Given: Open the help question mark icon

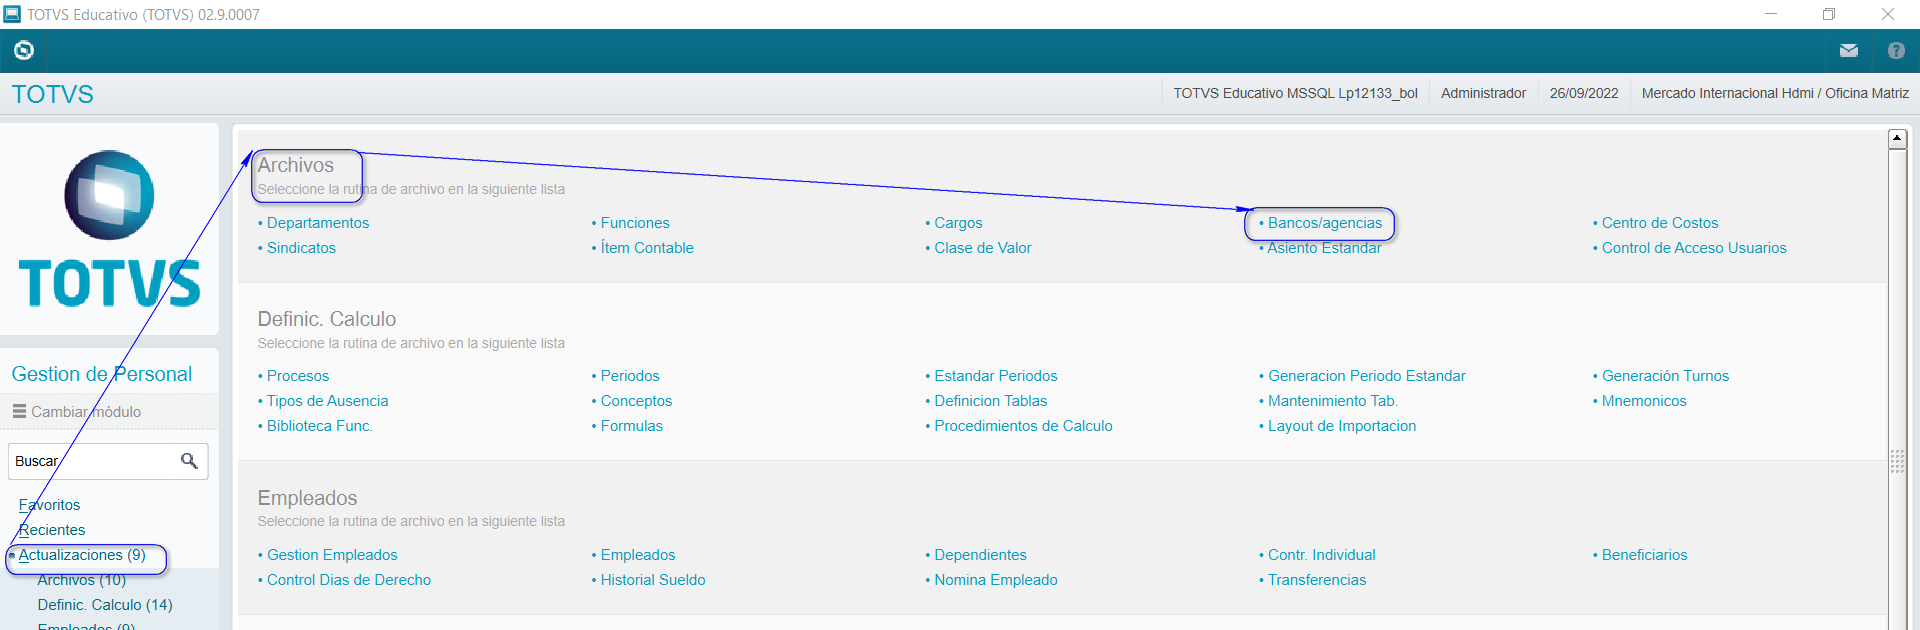Looking at the screenshot, I should coord(1896,50).
